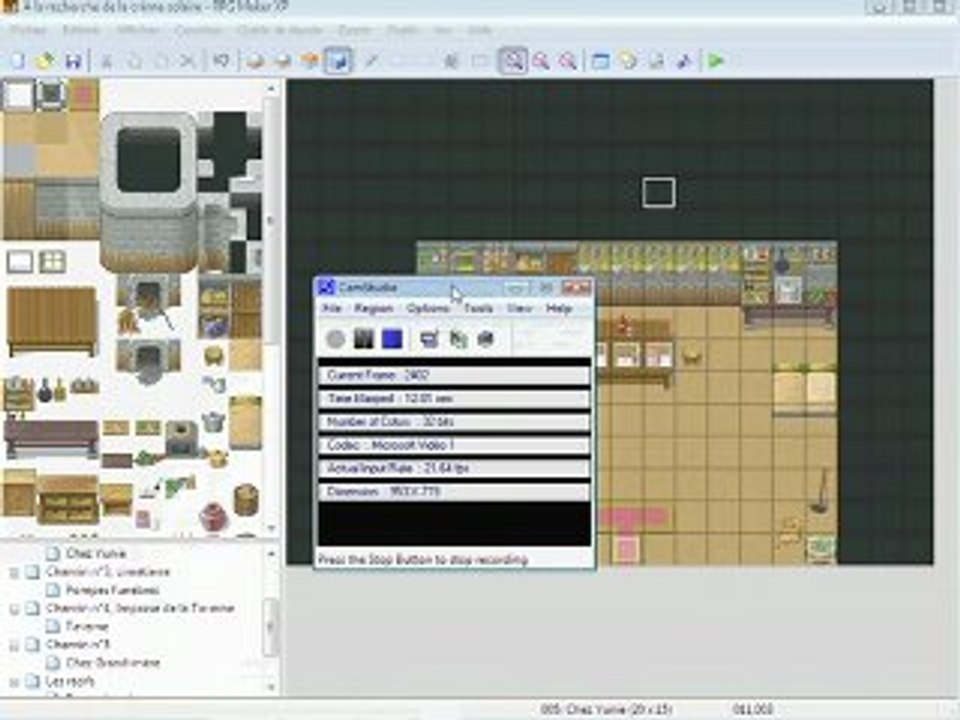
Task: Select the Chemin n°2 map entry
Action: (x=108, y=572)
